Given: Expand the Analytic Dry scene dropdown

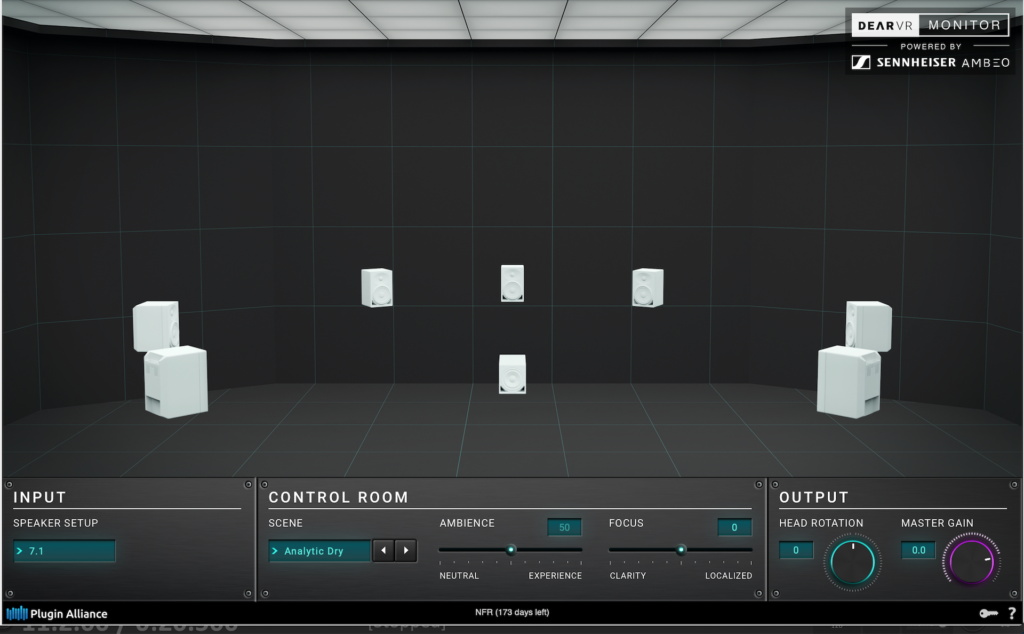Looking at the screenshot, I should coord(319,551).
